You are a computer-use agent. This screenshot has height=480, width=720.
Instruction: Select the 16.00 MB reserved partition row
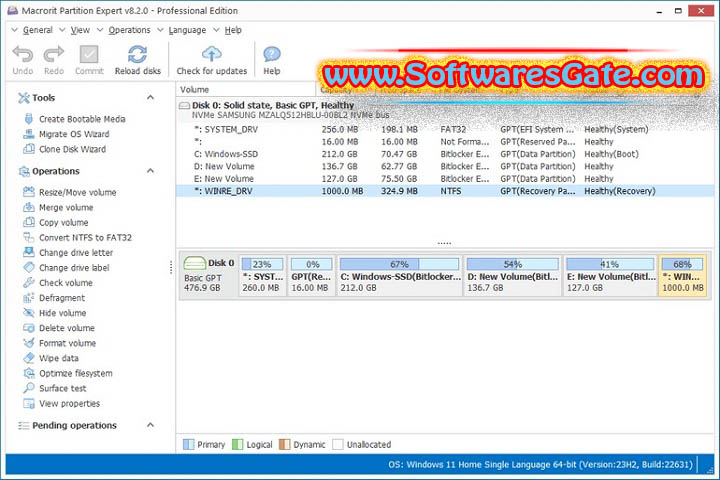(x=444, y=142)
